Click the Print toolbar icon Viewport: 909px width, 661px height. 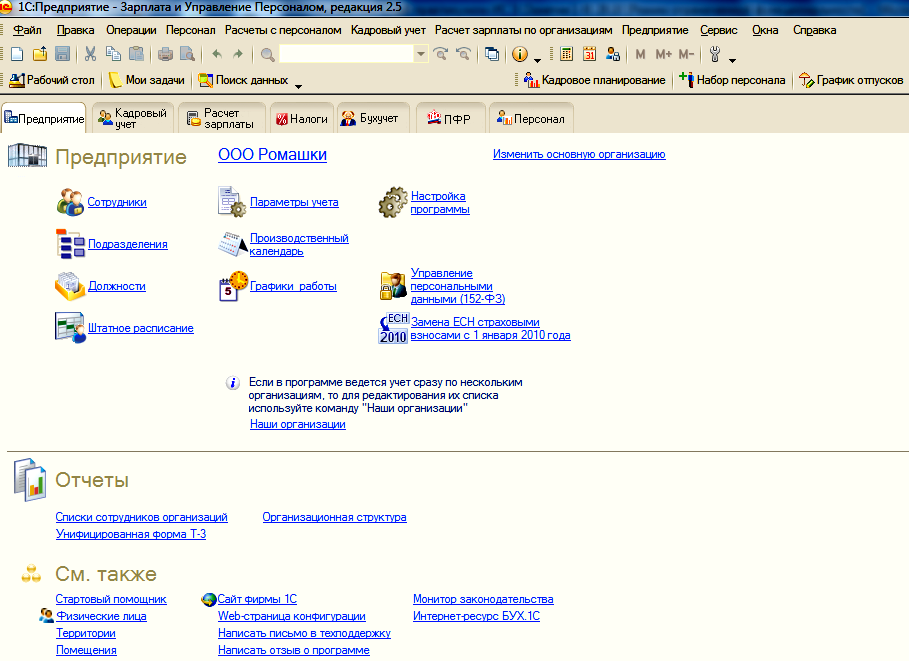tap(165, 54)
